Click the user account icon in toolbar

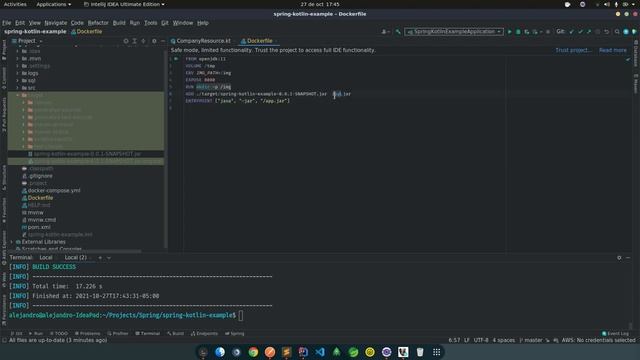pyautogui.click(x=384, y=32)
